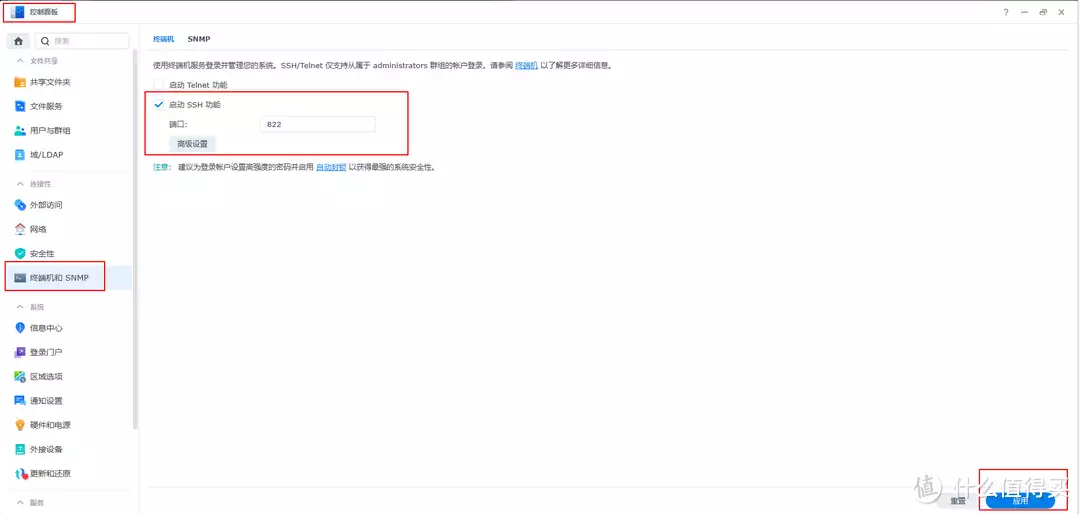Collapse the 文件共享 sidebar section

[20, 61]
